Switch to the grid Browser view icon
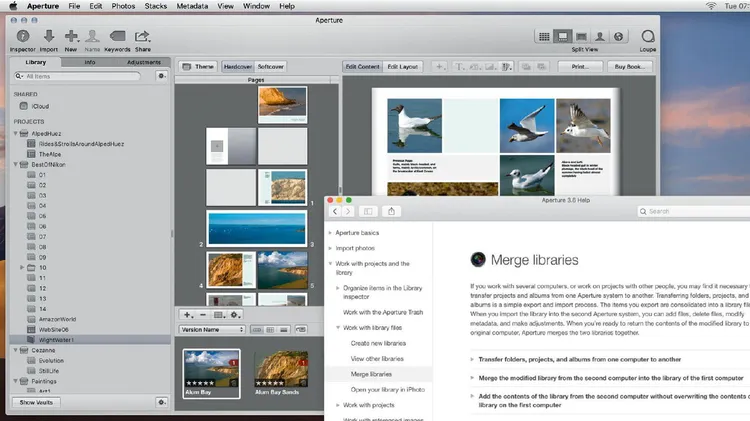The width and height of the screenshot is (750, 421). 544,36
